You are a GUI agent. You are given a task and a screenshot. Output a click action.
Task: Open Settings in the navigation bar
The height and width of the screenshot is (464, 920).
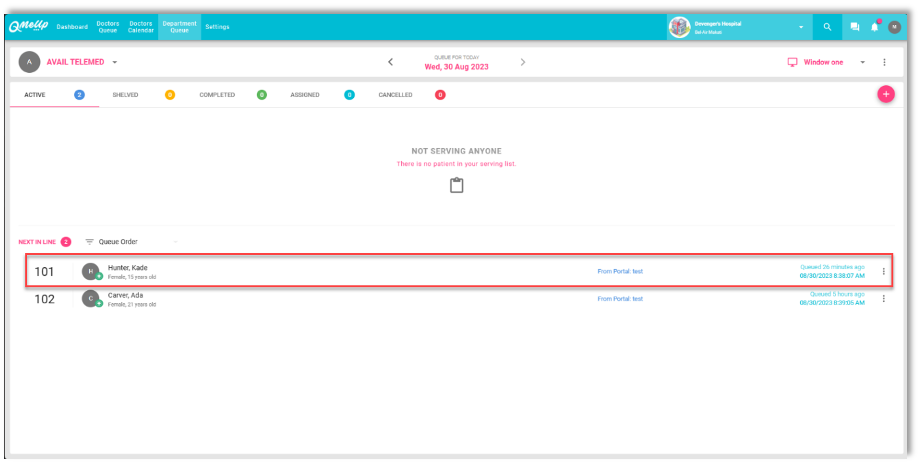click(x=217, y=27)
